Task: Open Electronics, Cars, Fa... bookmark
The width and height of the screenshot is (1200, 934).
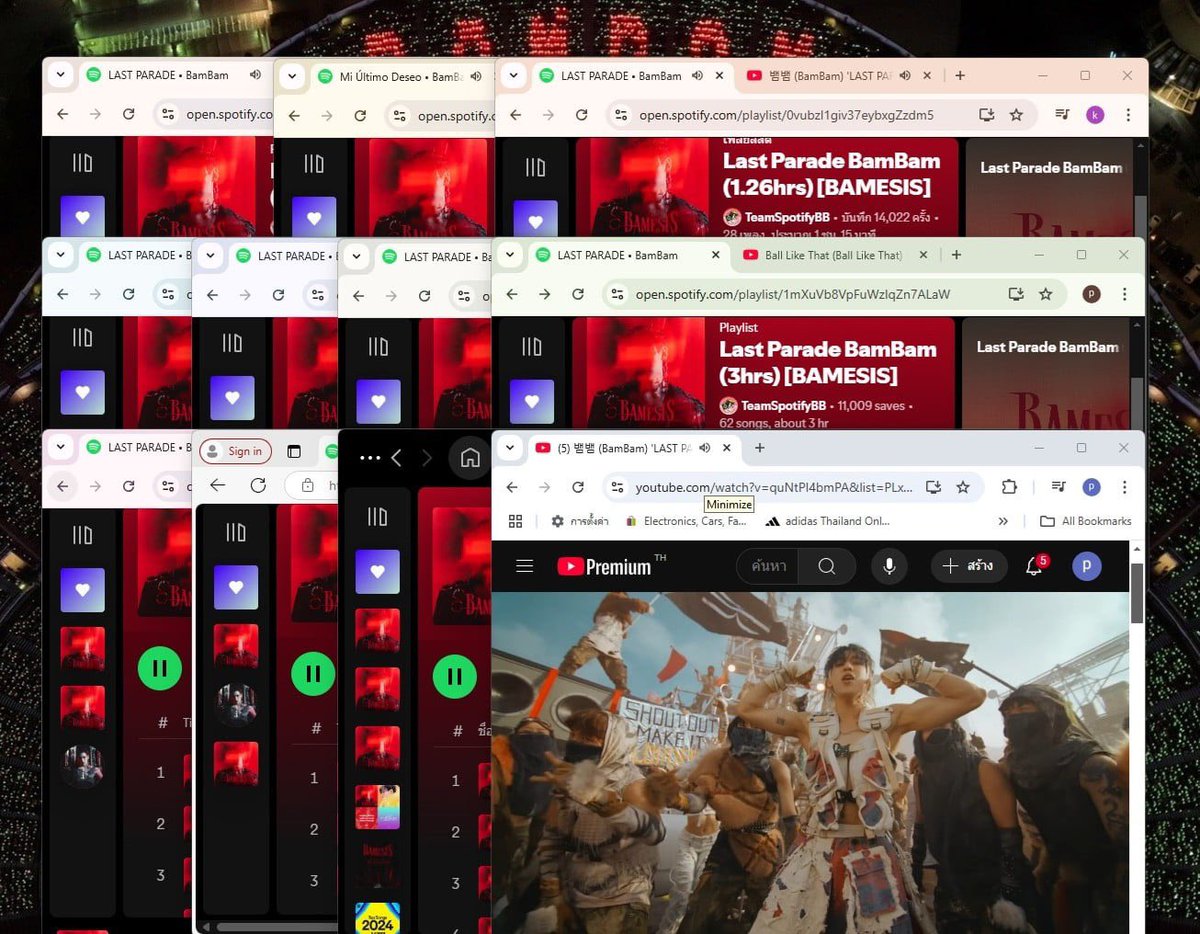Action: click(x=686, y=521)
